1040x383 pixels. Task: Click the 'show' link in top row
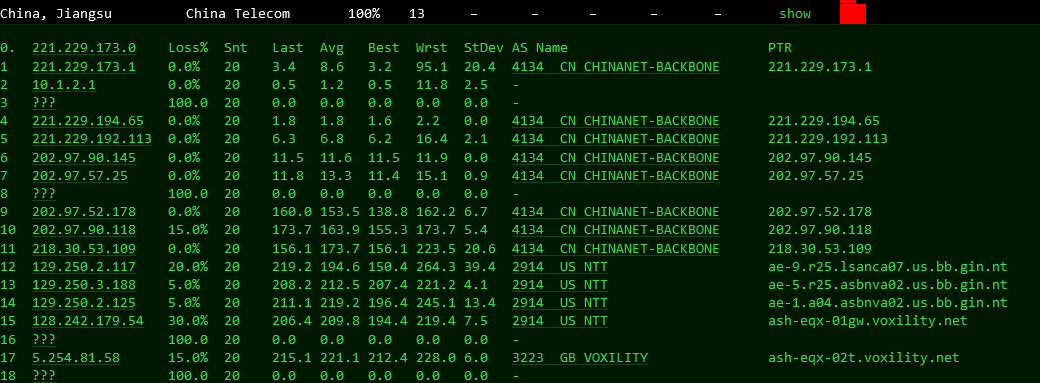tap(795, 14)
